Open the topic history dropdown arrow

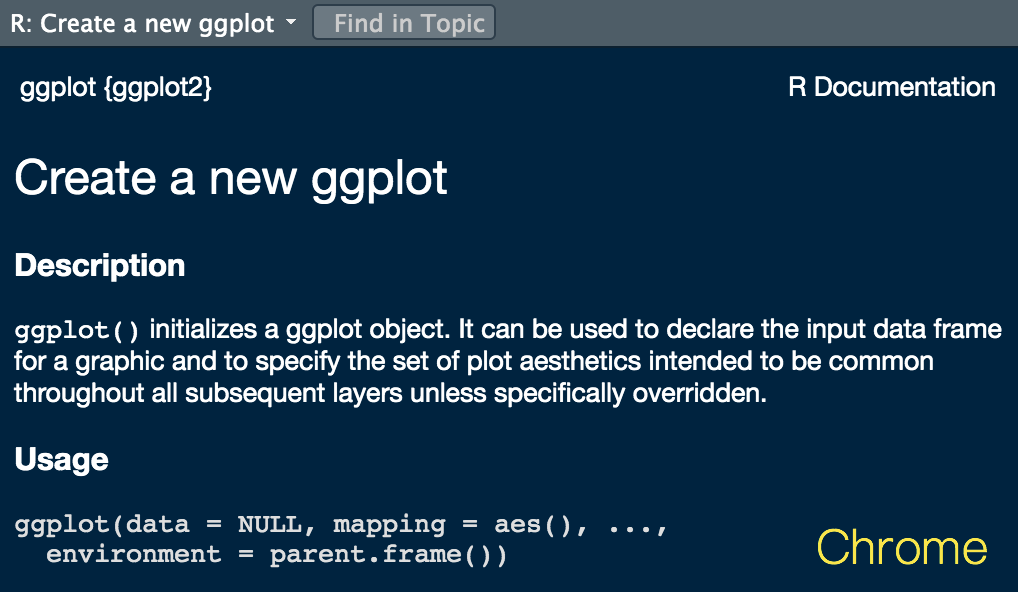click(x=290, y=22)
